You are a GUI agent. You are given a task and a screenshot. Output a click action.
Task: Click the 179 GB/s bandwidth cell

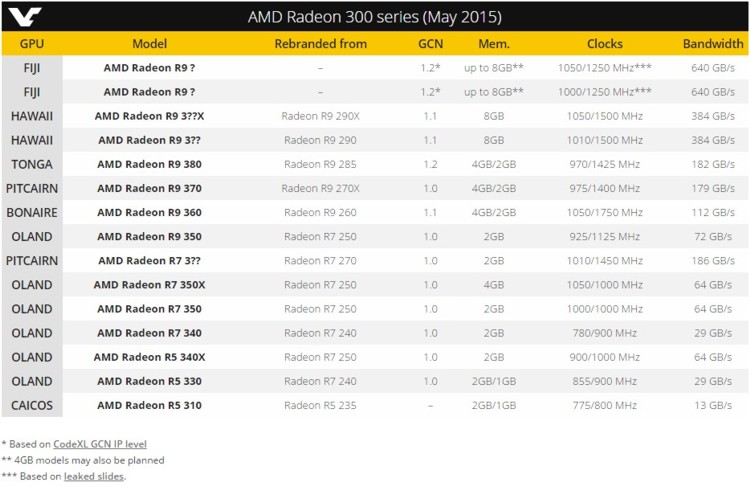pyautogui.click(x=713, y=188)
